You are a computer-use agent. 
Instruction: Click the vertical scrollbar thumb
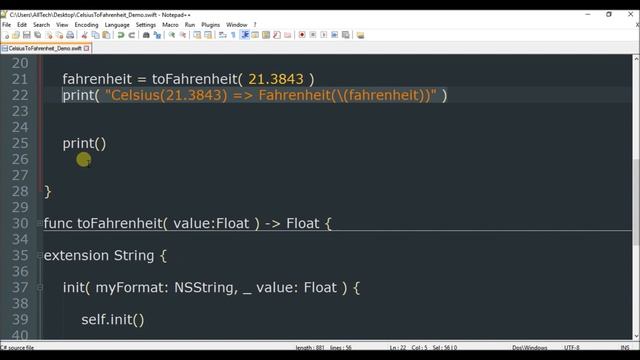636,202
